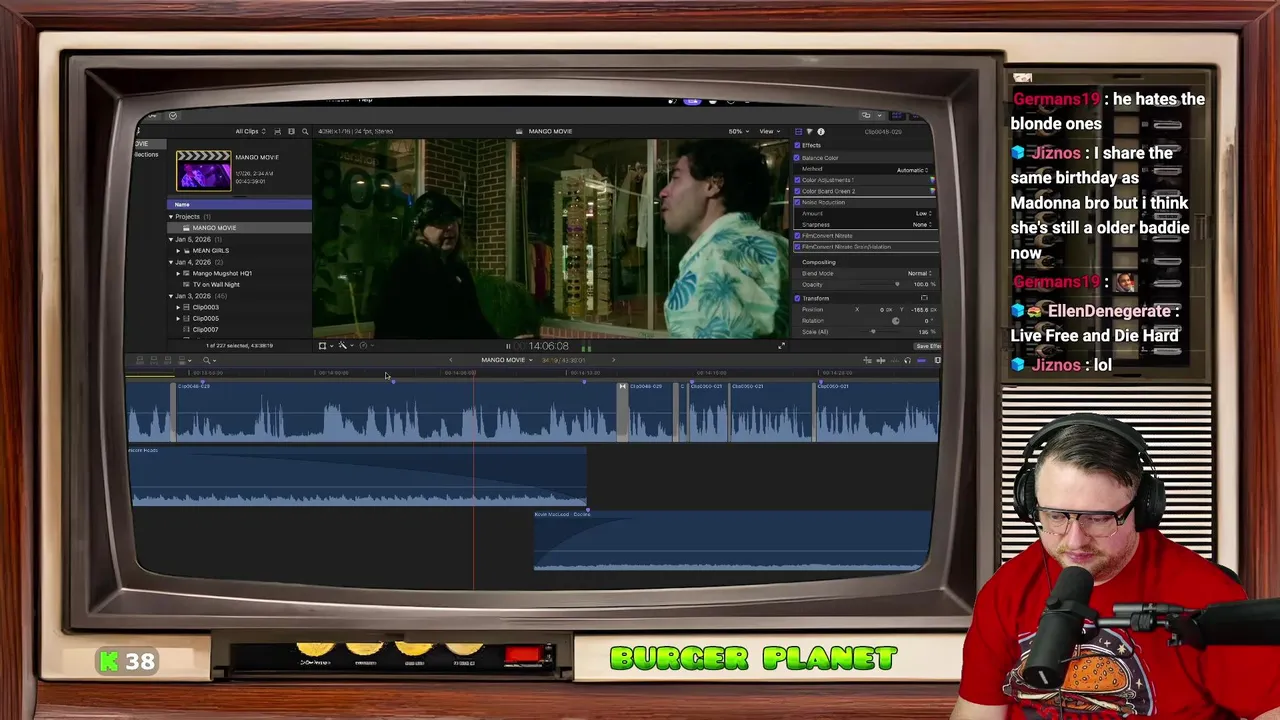Toggle solo for selected timeline items
The width and height of the screenshot is (1280, 720).
coord(895,360)
